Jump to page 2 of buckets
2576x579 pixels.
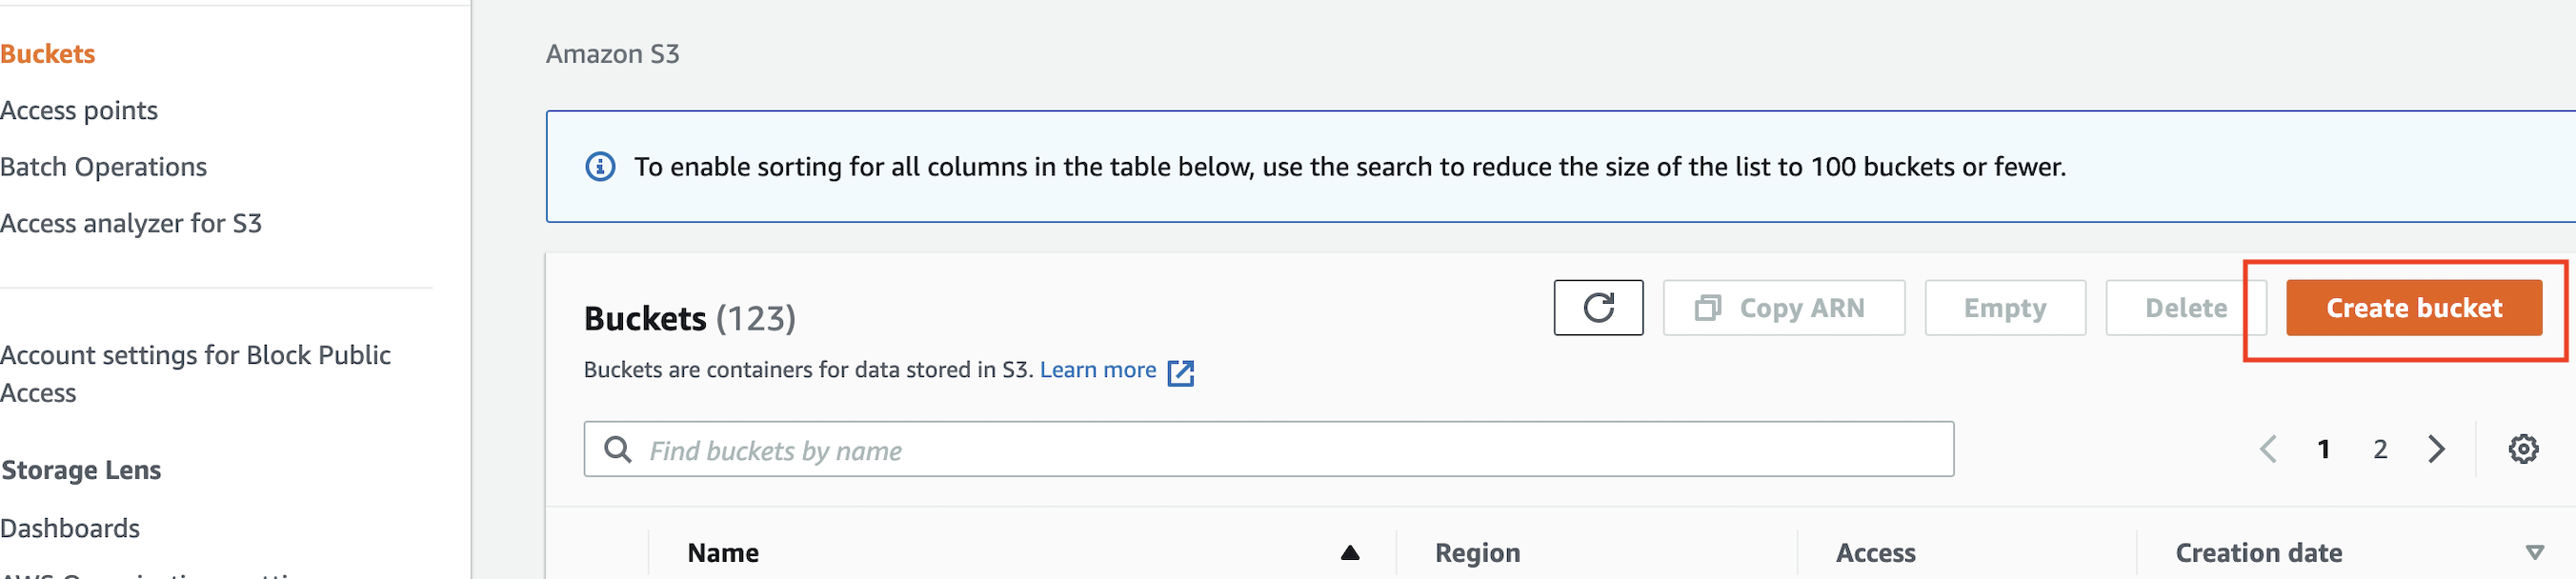coord(2380,449)
